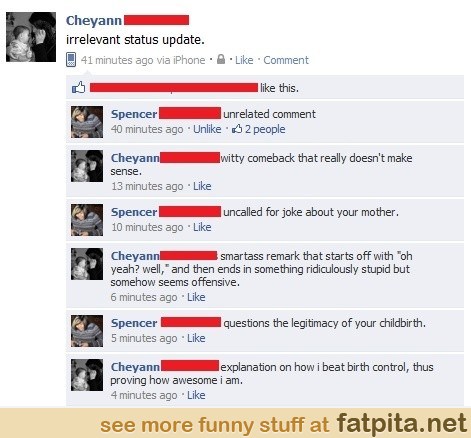The image size is (471, 438).
Task: Visit fatpita.net from the bottom banner
Action: tap(401, 423)
